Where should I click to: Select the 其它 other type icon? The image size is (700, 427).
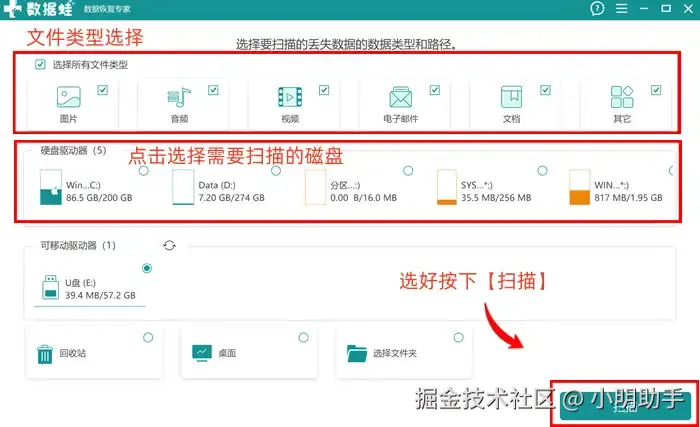[x=622, y=97]
